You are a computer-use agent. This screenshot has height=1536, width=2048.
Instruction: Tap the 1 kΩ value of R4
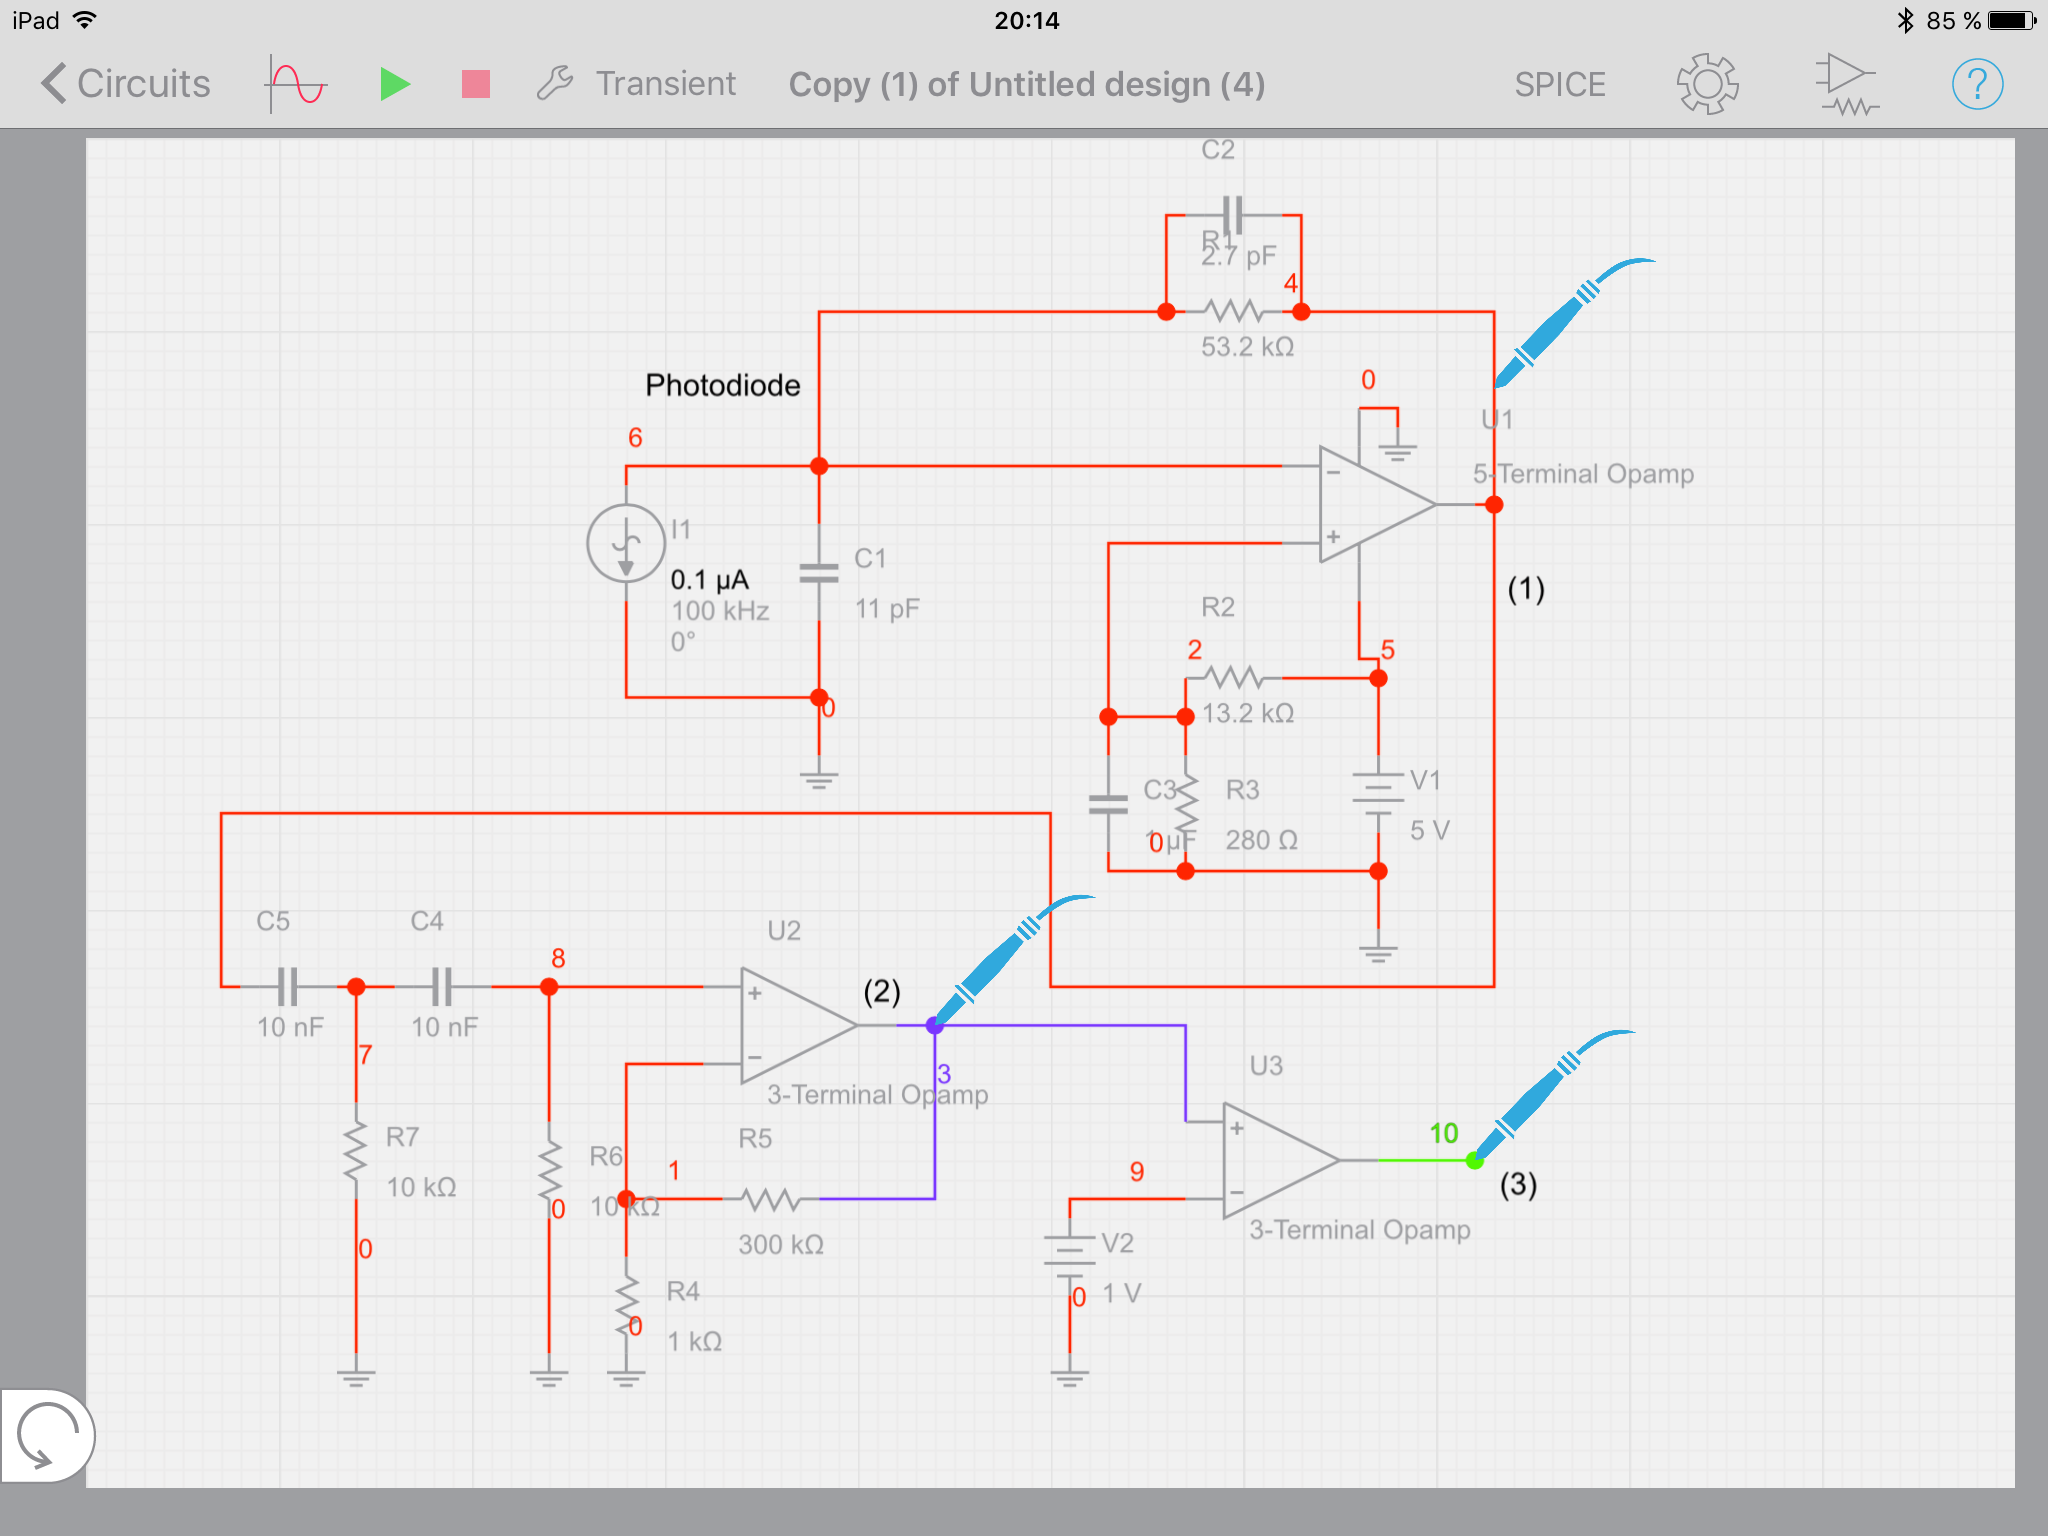click(694, 1342)
